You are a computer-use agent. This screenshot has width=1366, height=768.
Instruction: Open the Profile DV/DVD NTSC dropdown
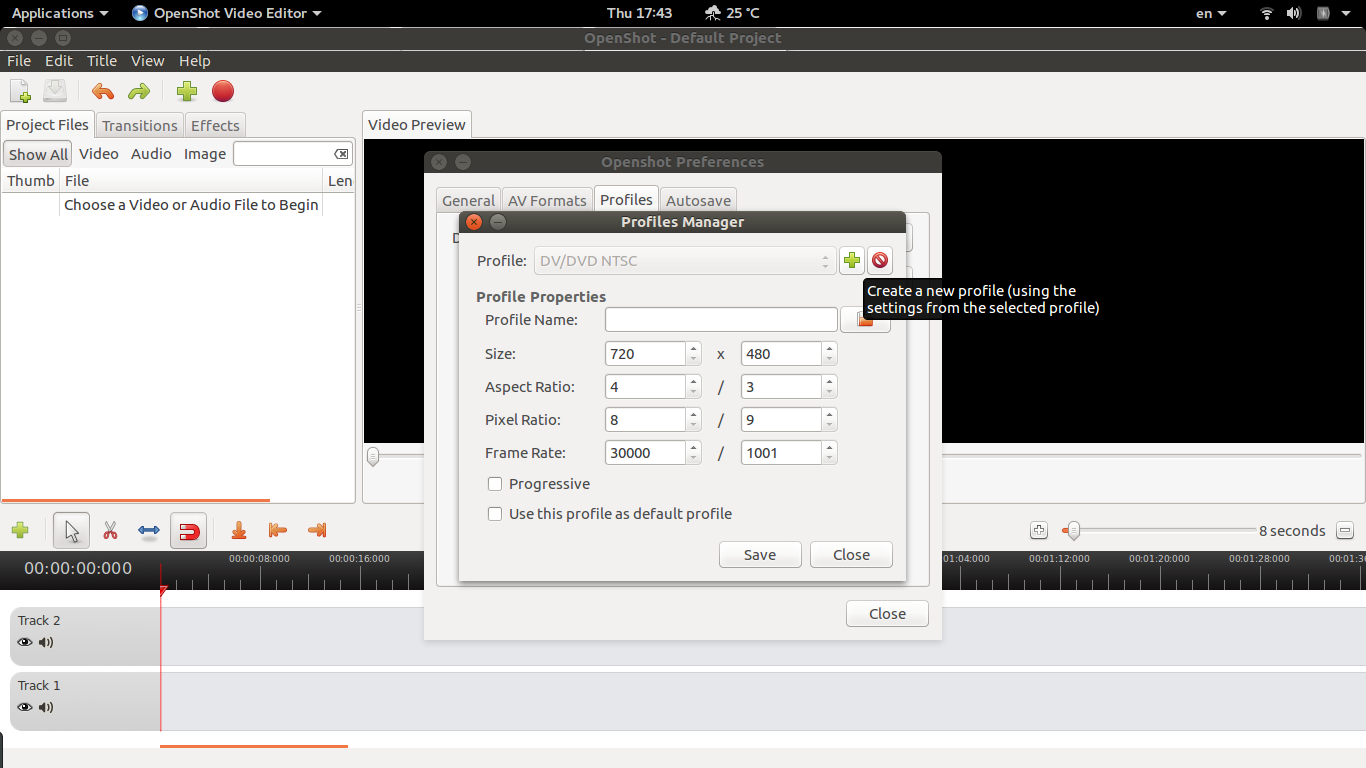coord(685,261)
